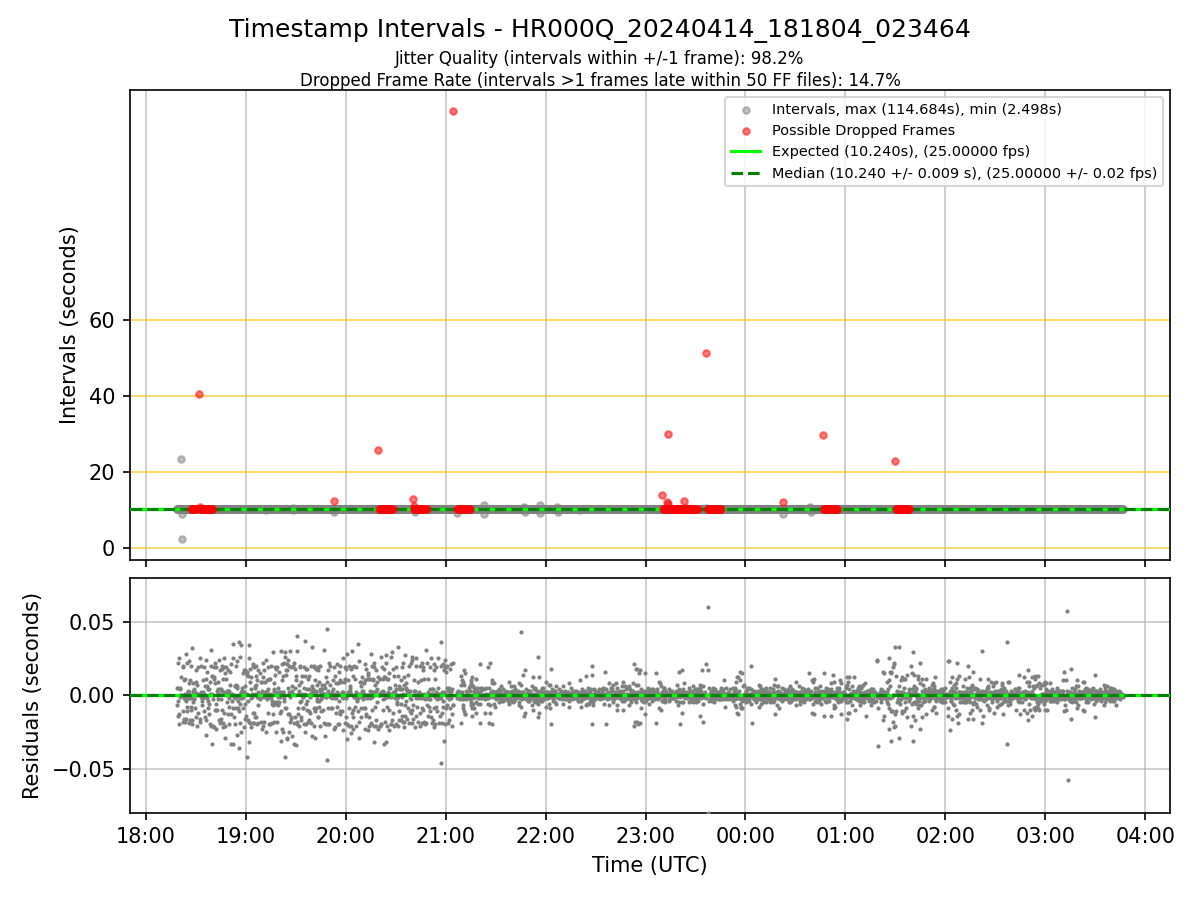Click the x-axis tick label 03:00

tap(1045, 834)
